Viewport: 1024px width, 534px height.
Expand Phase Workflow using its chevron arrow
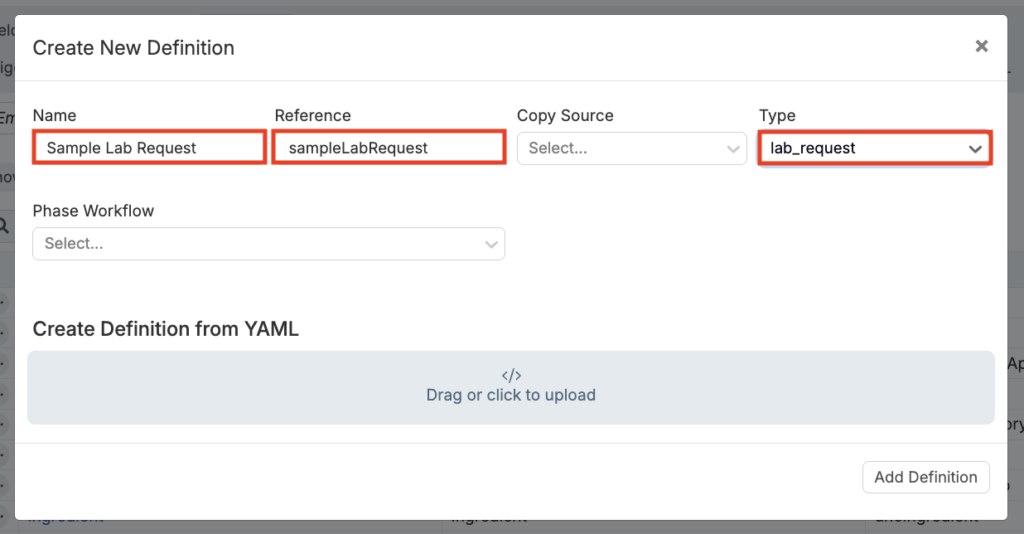[491, 244]
